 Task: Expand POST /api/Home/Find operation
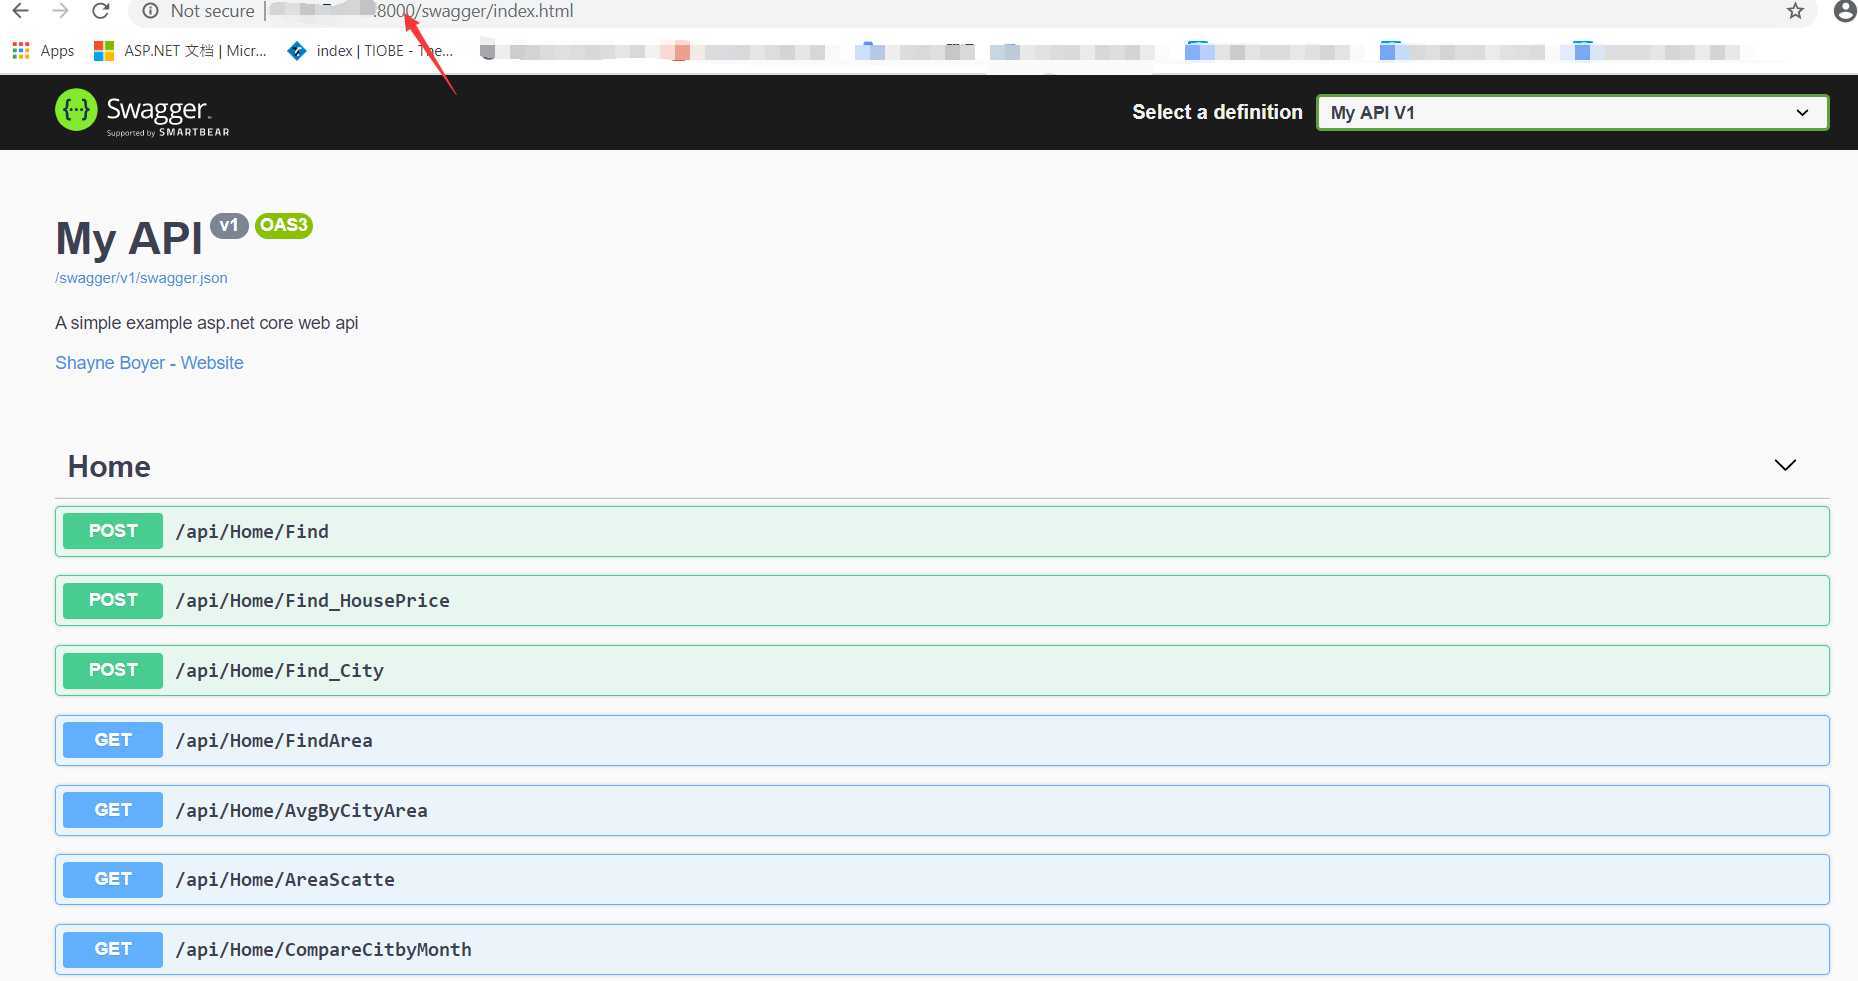942,531
